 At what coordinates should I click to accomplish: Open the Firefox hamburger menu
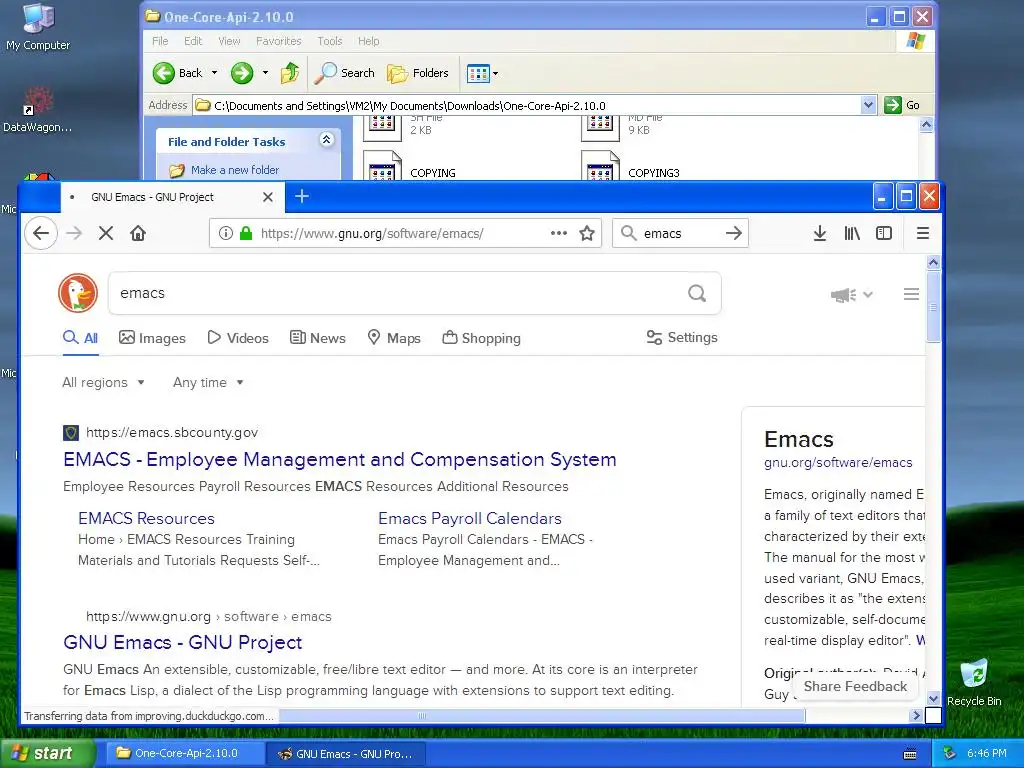(922, 233)
